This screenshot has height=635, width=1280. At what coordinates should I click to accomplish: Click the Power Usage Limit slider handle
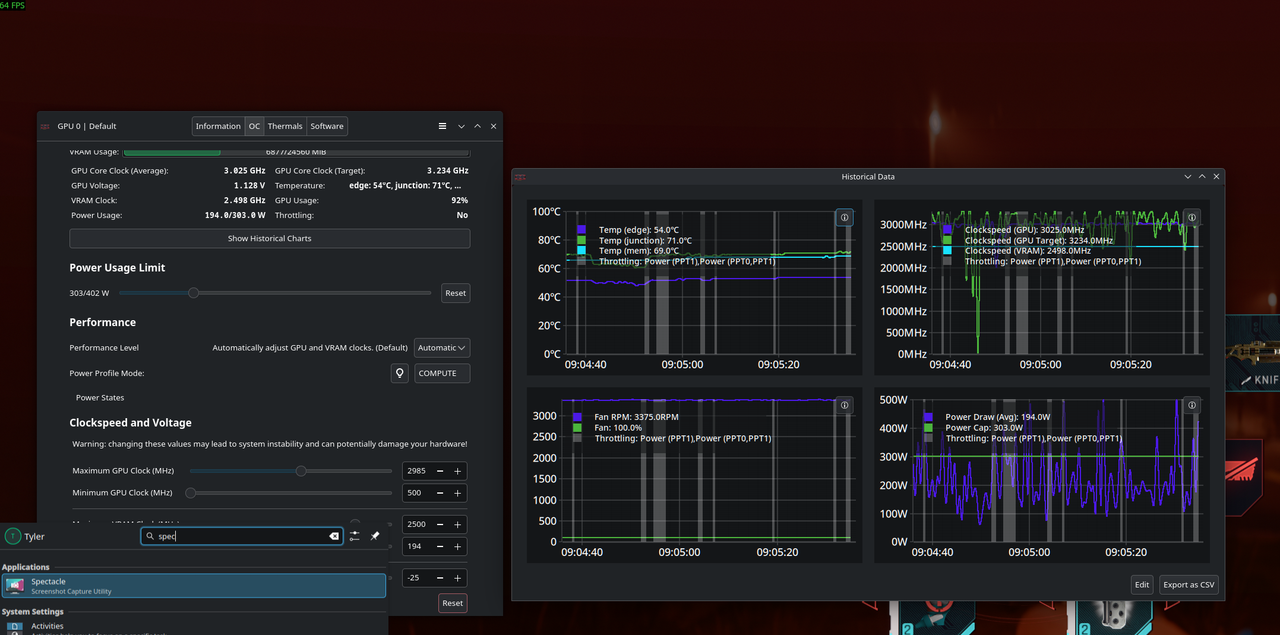[194, 293]
